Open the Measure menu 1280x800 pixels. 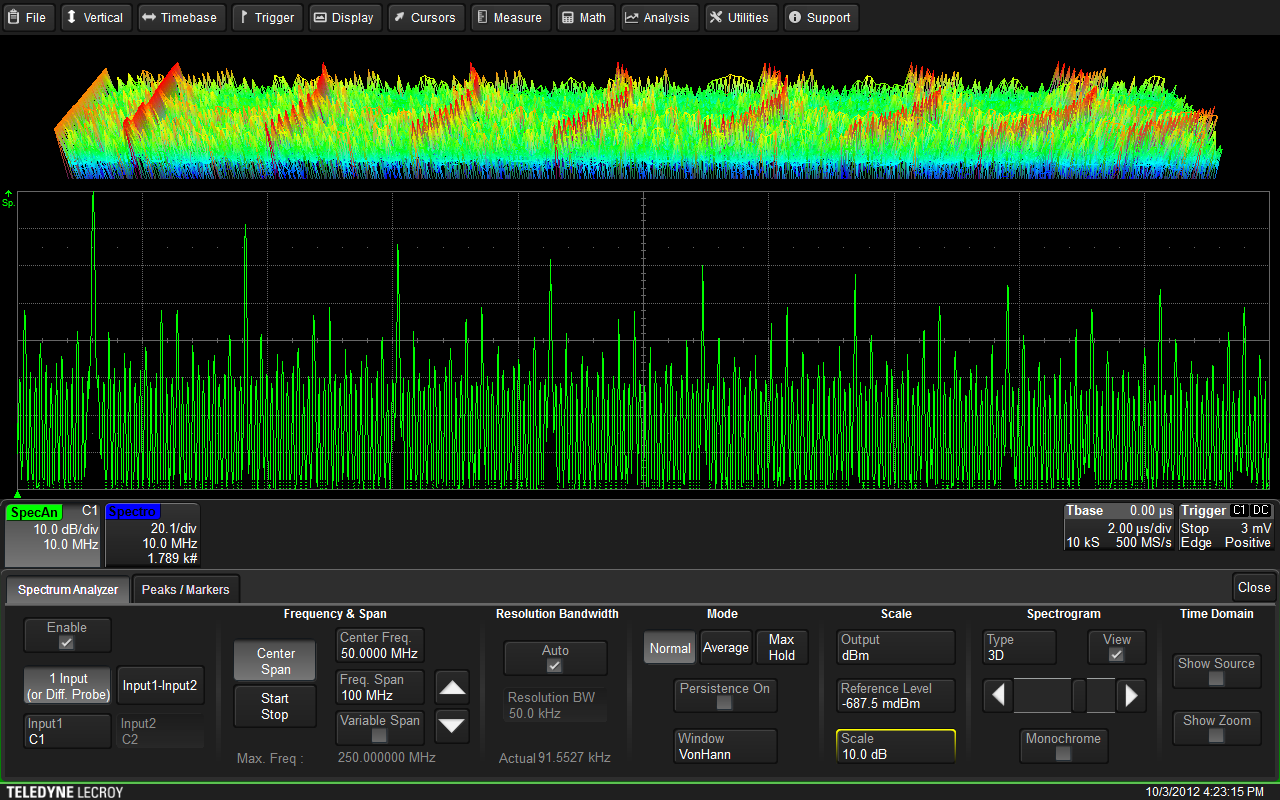click(x=508, y=17)
